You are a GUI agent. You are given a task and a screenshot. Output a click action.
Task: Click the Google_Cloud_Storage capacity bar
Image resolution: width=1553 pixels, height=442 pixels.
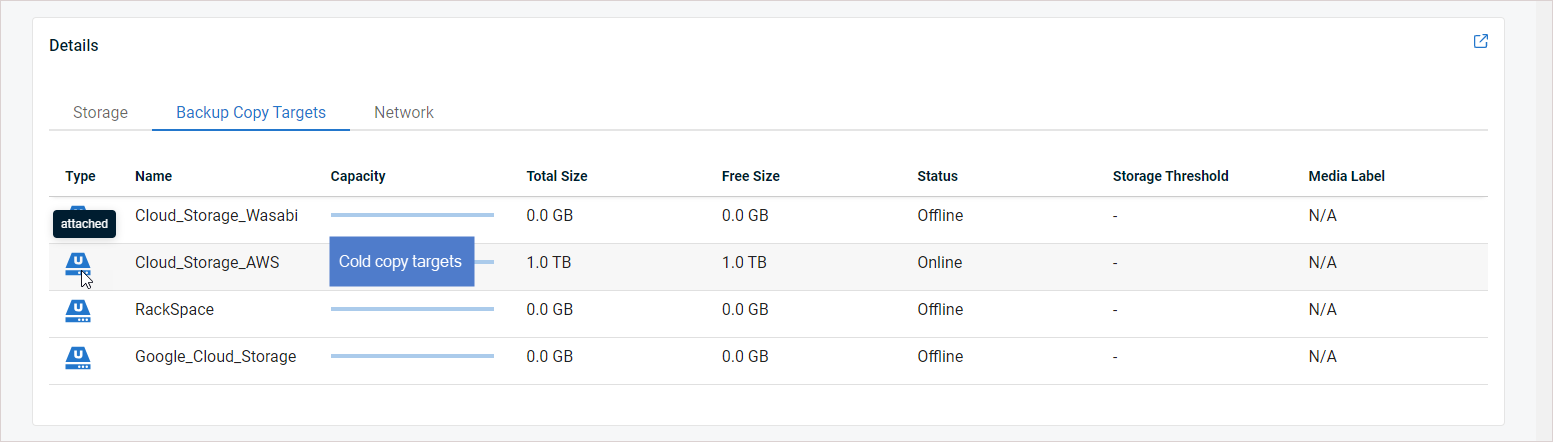412,356
